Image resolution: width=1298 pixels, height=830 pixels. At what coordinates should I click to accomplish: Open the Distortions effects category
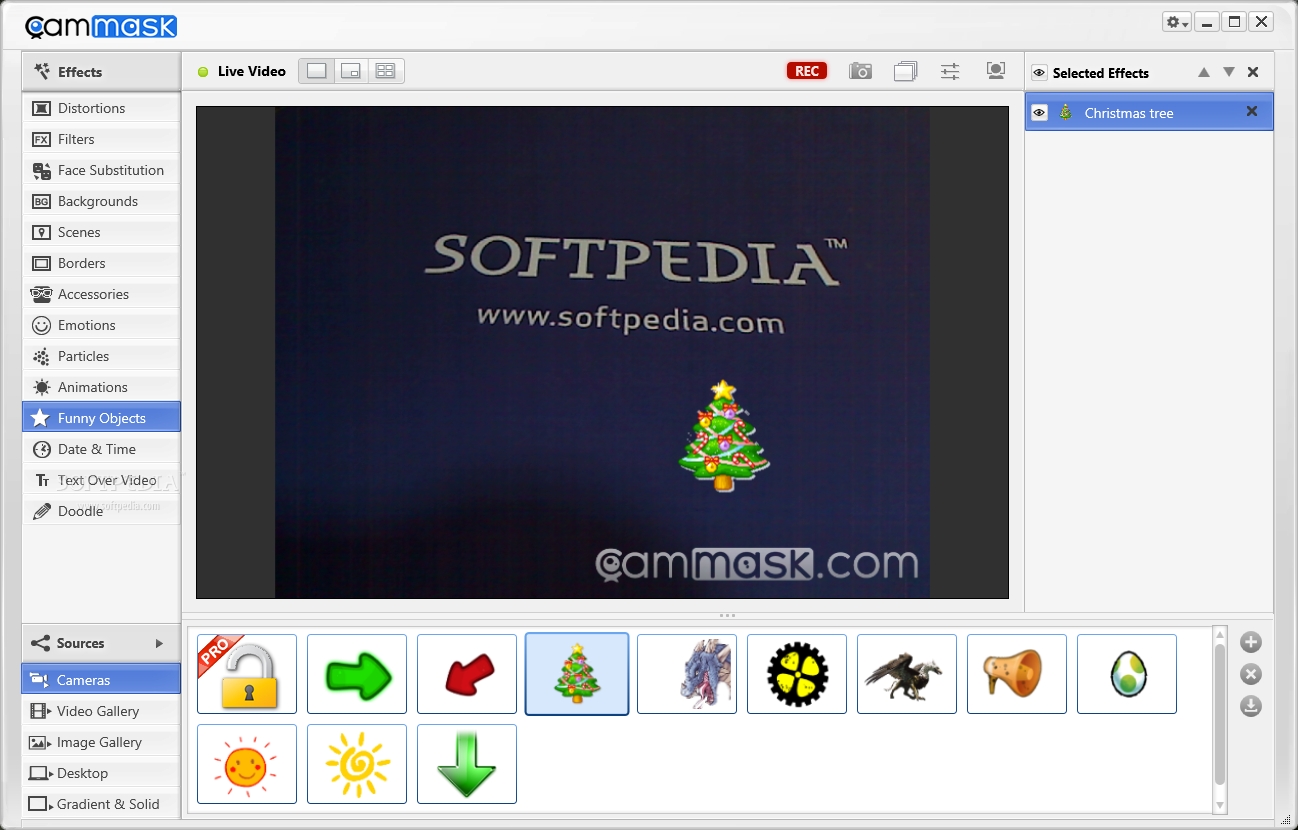[x=101, y=108]
